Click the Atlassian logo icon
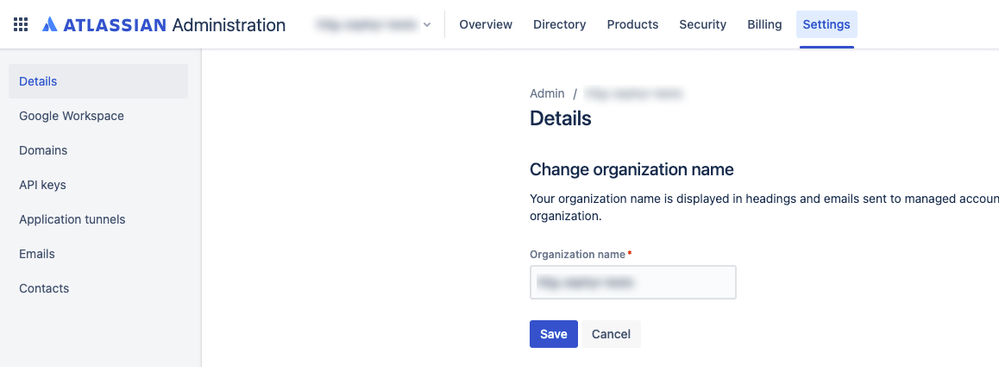 pos(50,25)
